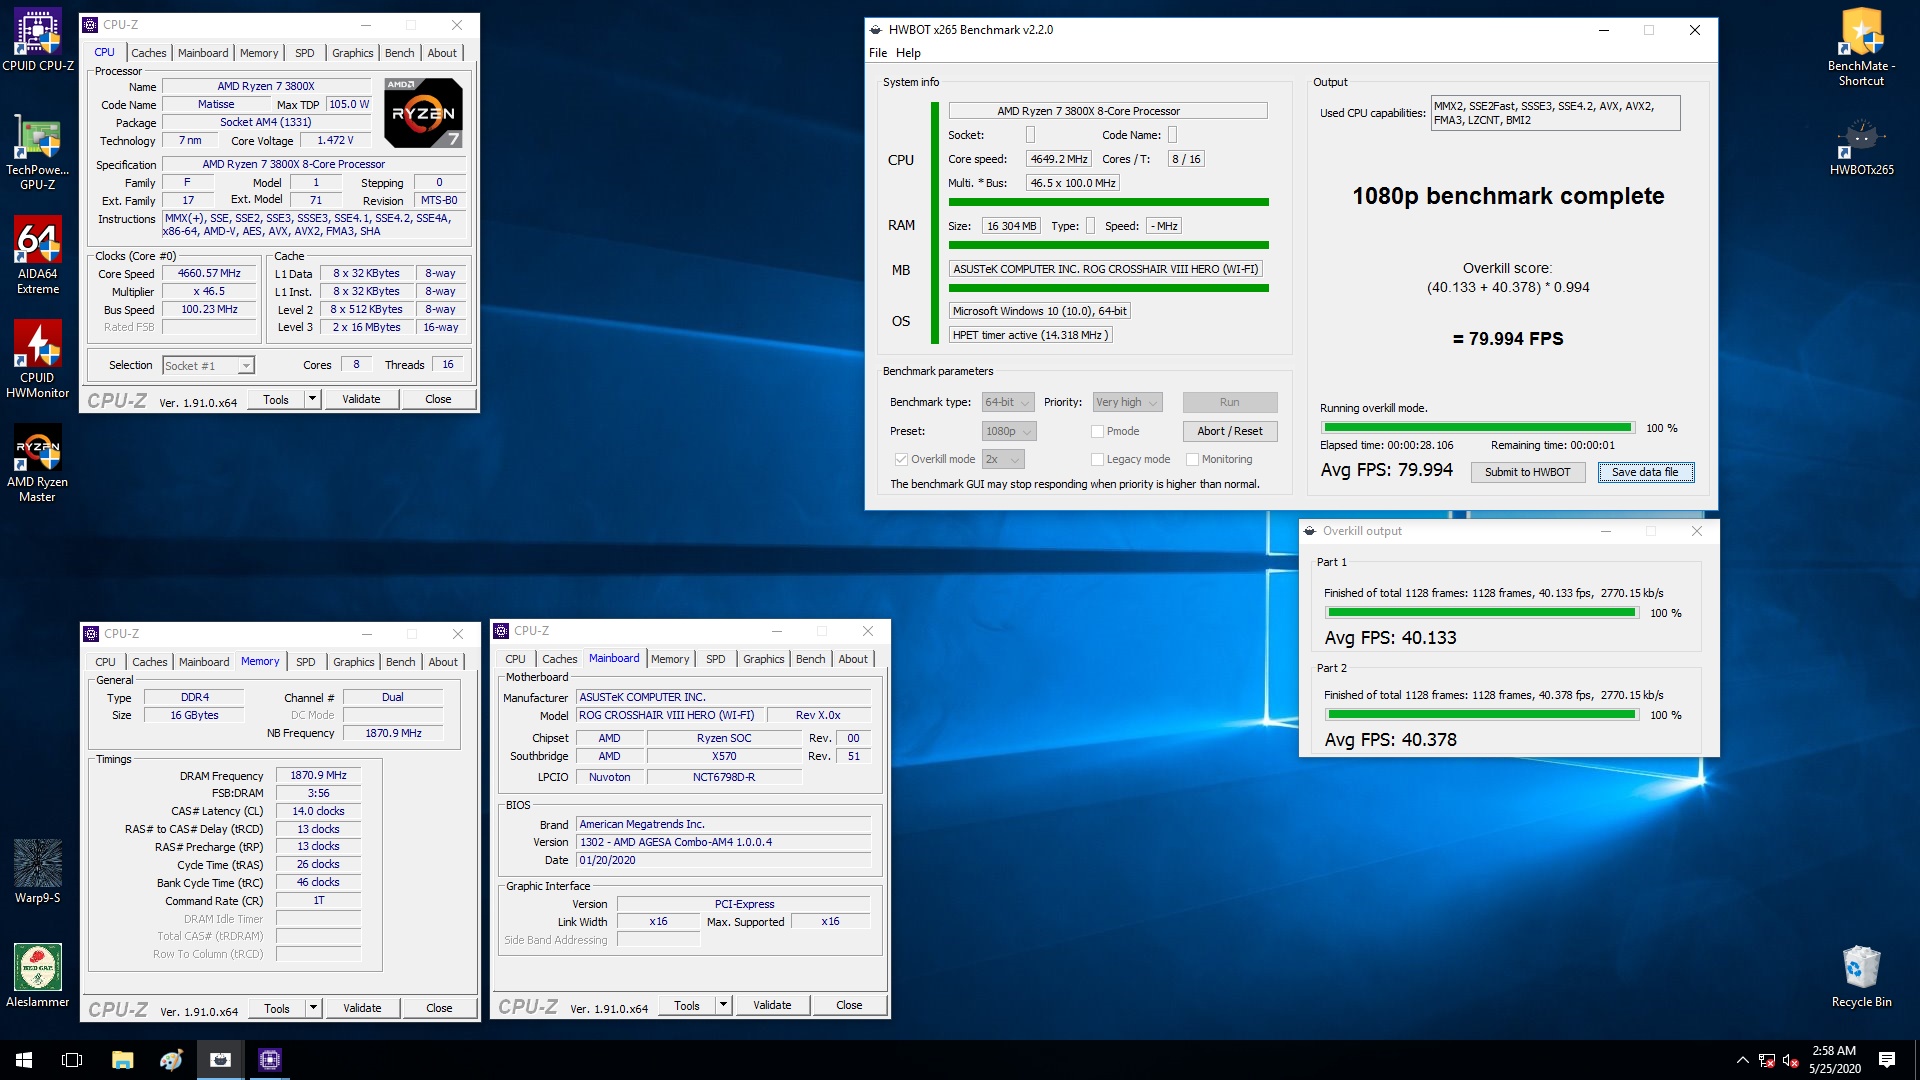
Task: Click the Paint app taskbar icon
Action: tap(171, 1060)
